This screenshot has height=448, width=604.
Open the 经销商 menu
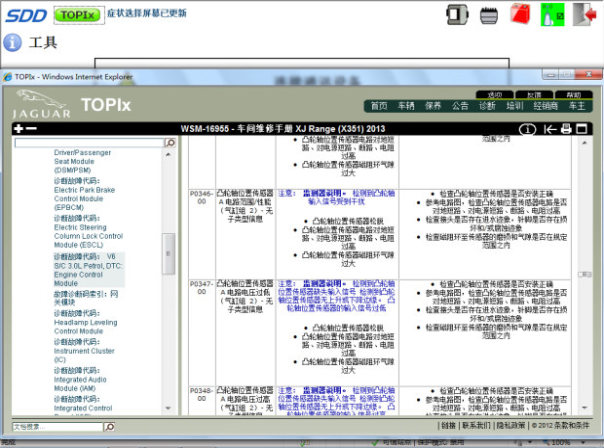click(545, 106)
